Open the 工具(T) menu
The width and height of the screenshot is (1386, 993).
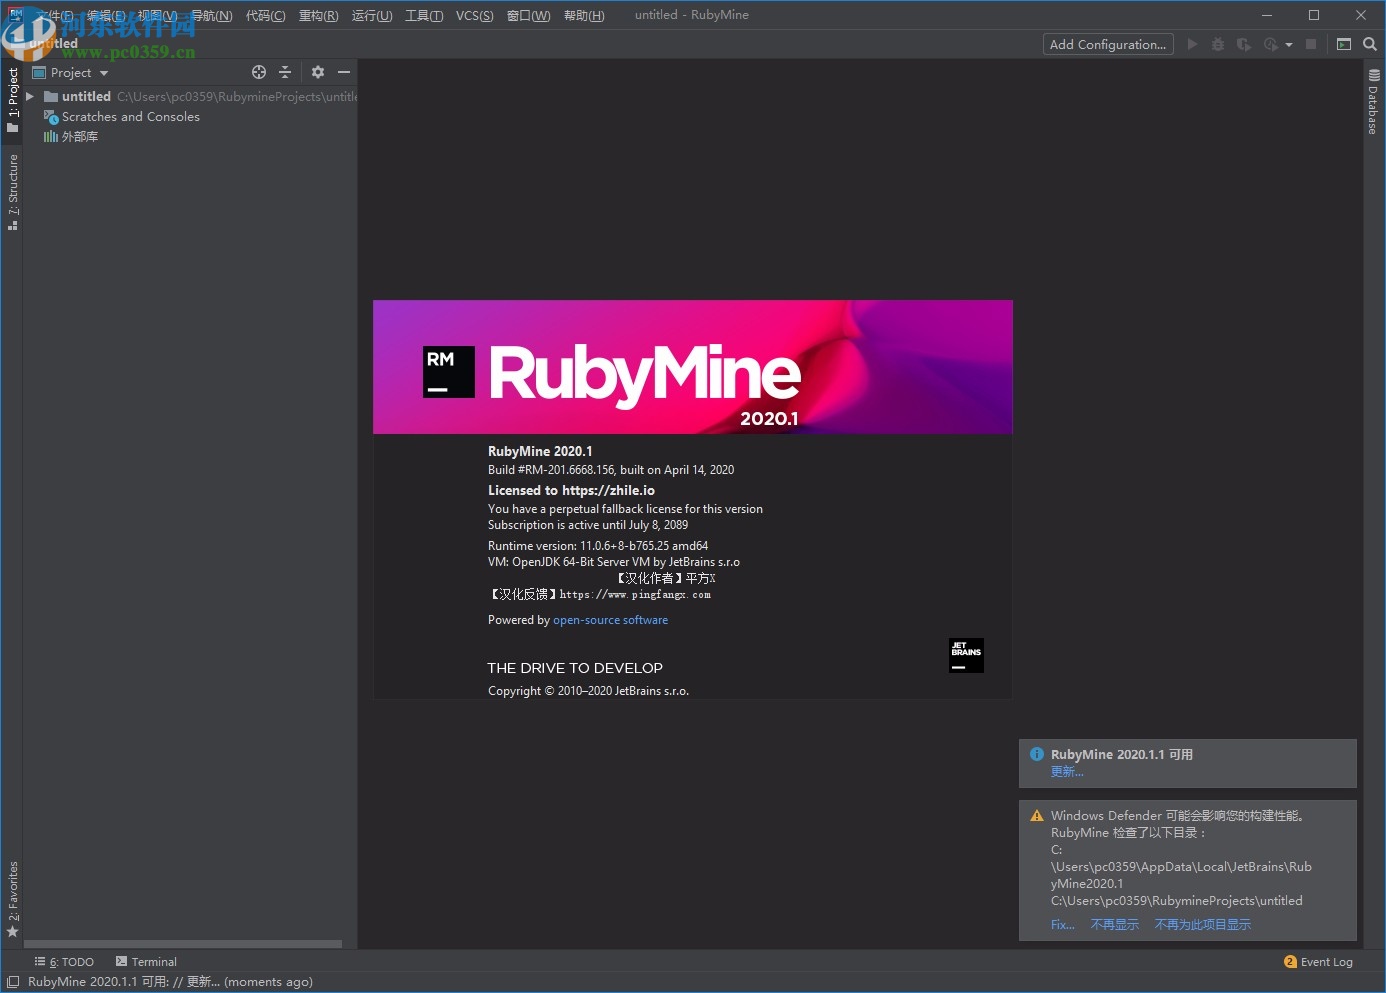click(x=423, y=15)
